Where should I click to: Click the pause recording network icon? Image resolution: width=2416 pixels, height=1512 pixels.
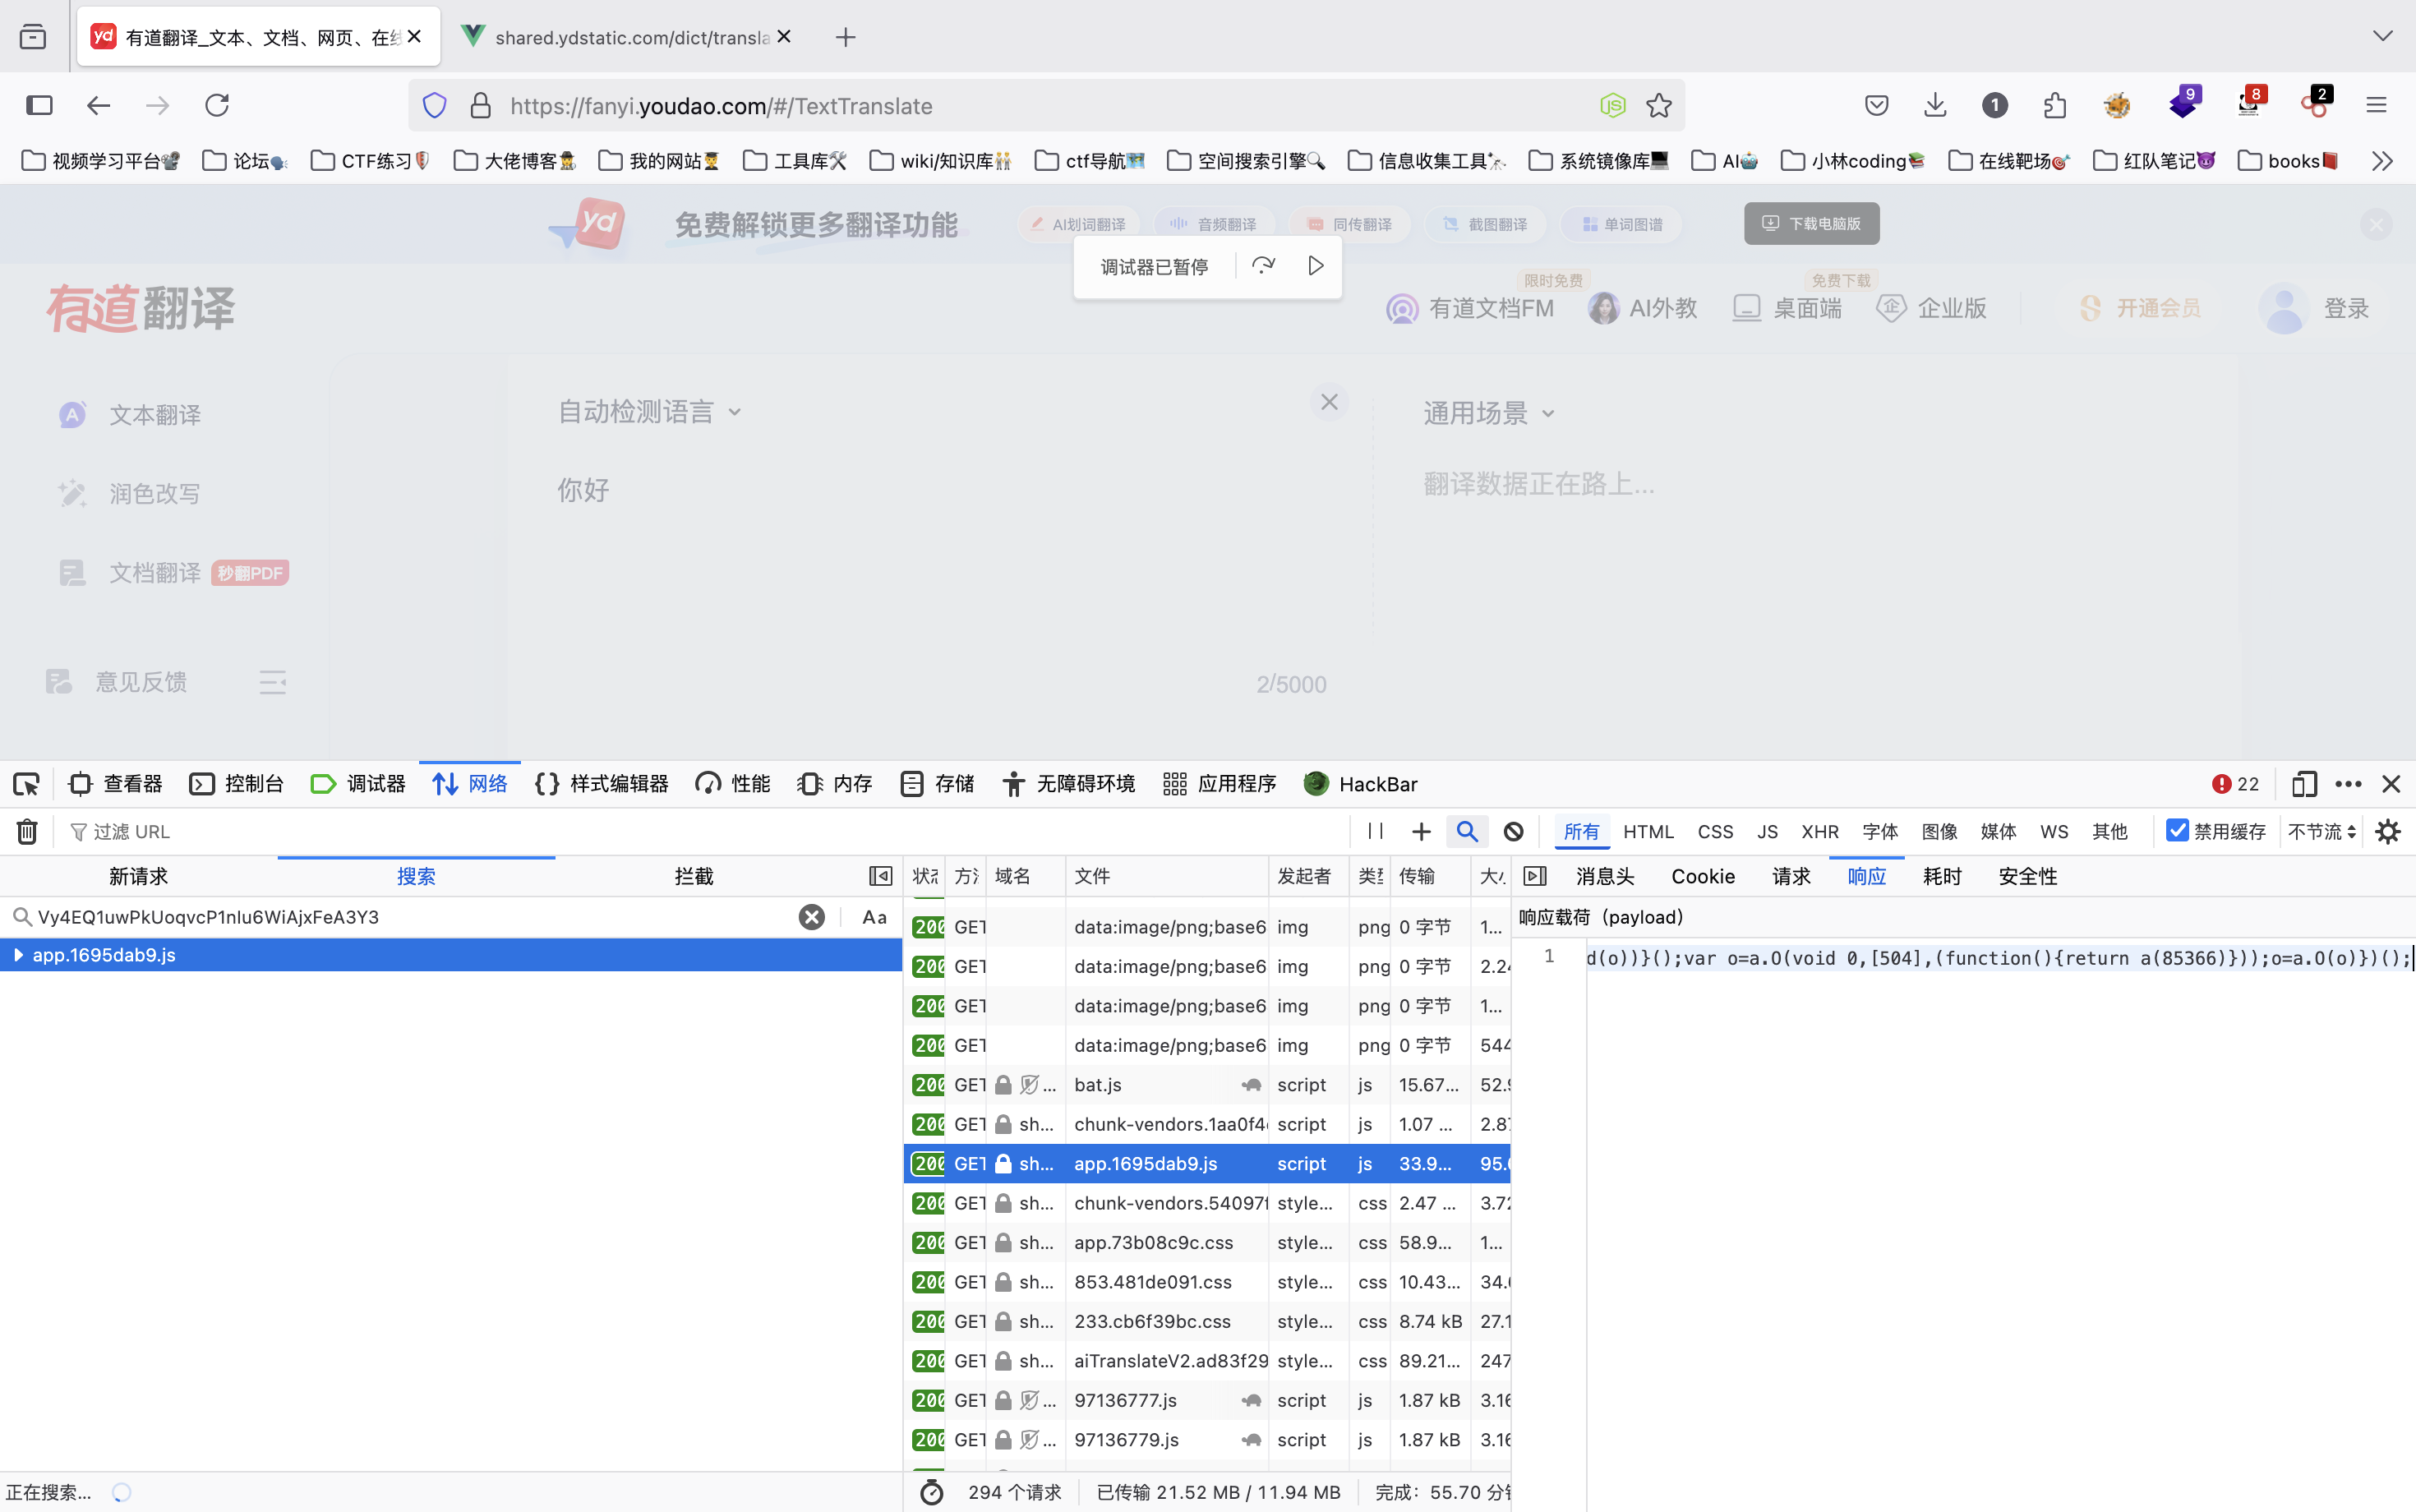(1375, 831)
